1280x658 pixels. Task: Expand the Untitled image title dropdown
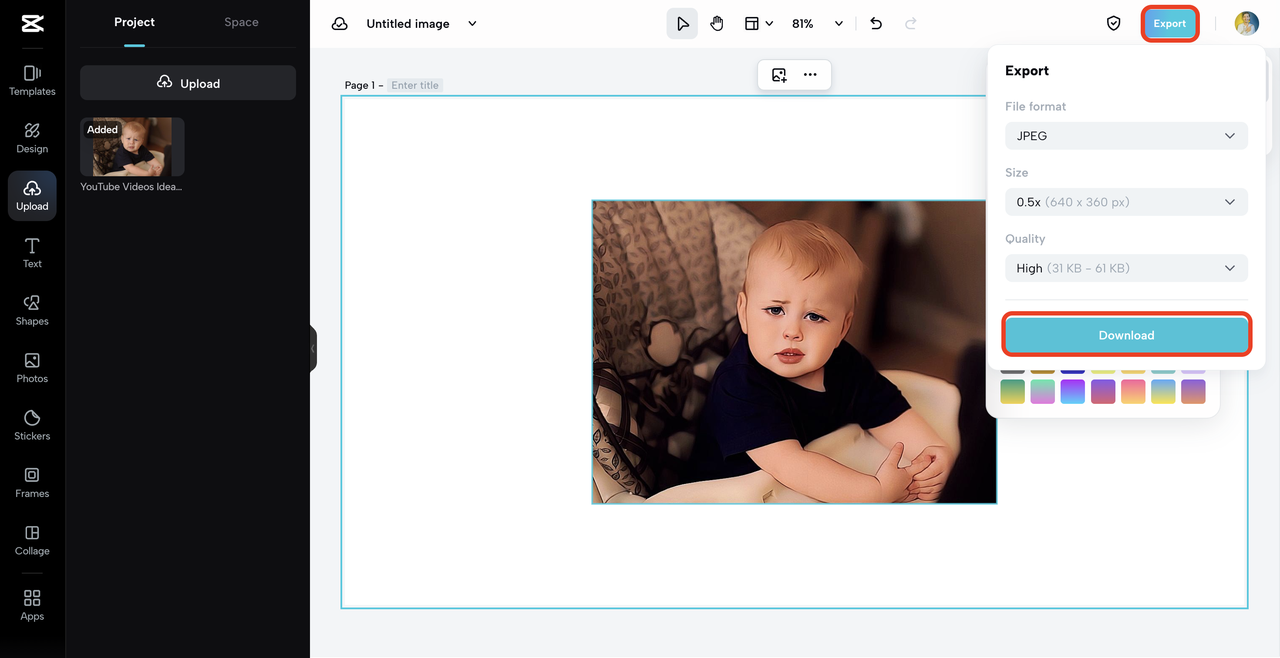coord(472,23)
